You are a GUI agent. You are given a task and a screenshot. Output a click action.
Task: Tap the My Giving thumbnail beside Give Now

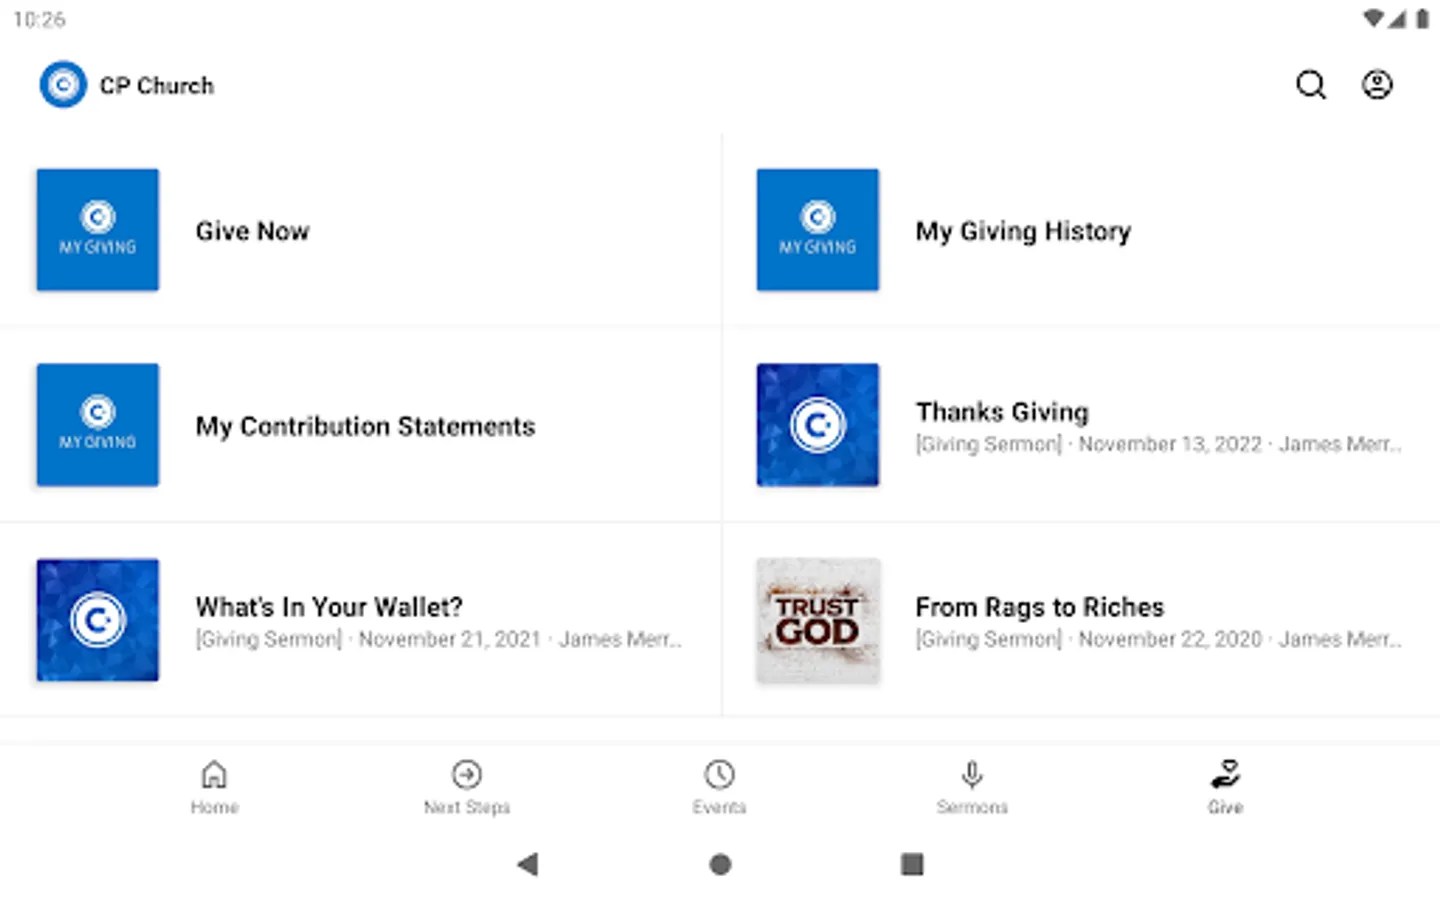click(97, 229)
